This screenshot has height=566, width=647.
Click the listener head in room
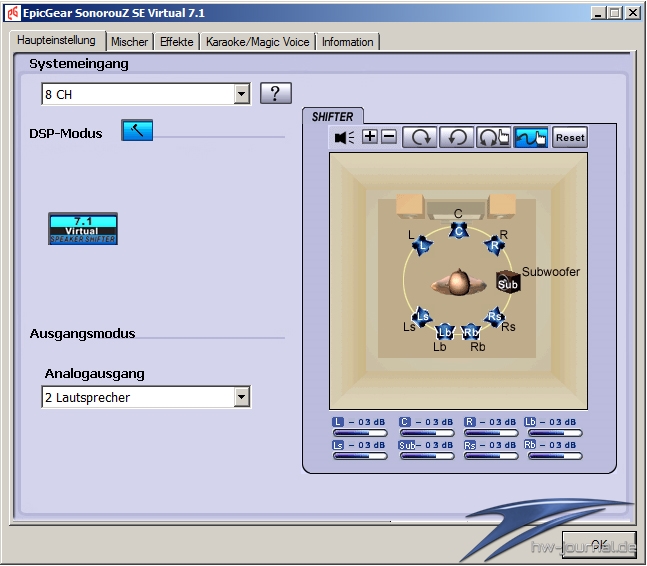[458, 283]
